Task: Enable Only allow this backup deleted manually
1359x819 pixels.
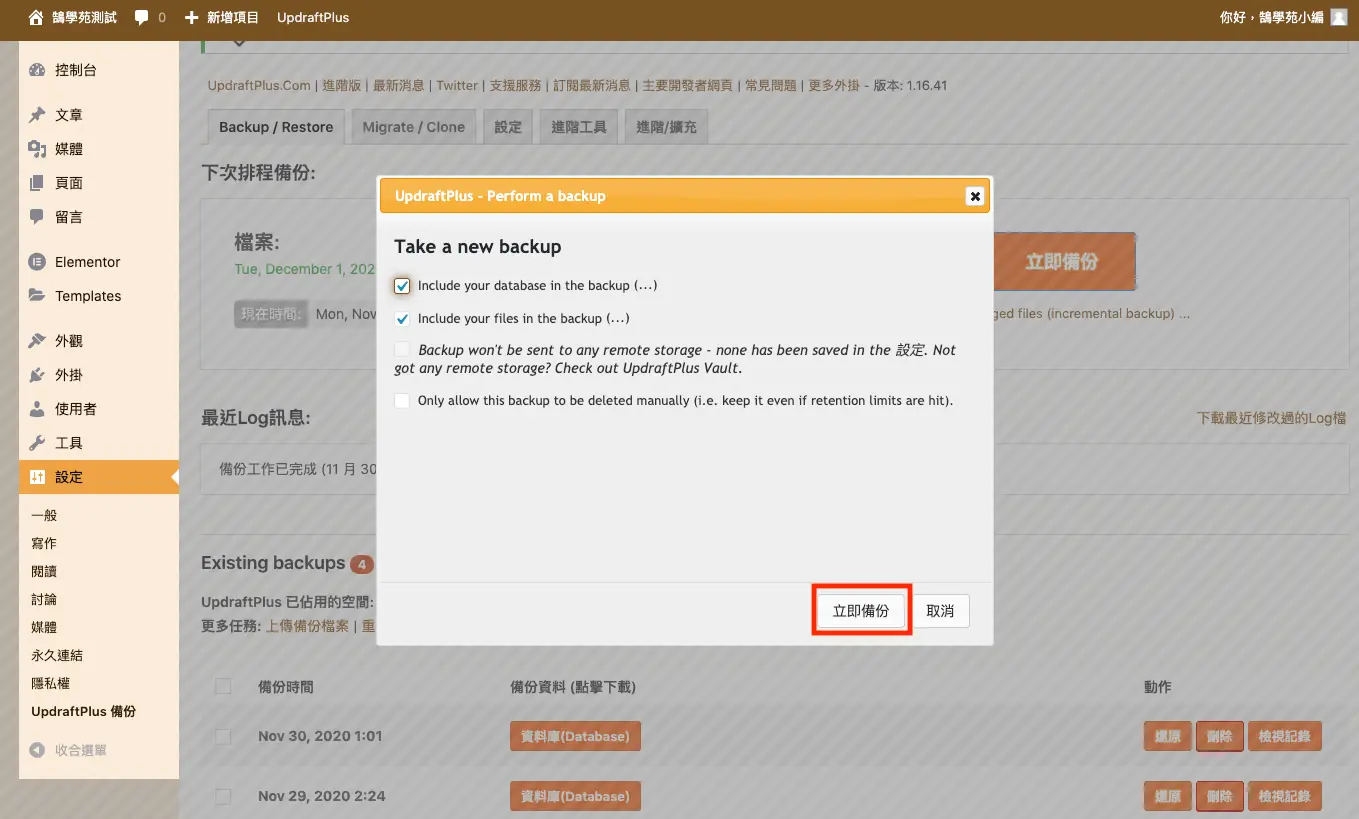Action: point(402,401)
